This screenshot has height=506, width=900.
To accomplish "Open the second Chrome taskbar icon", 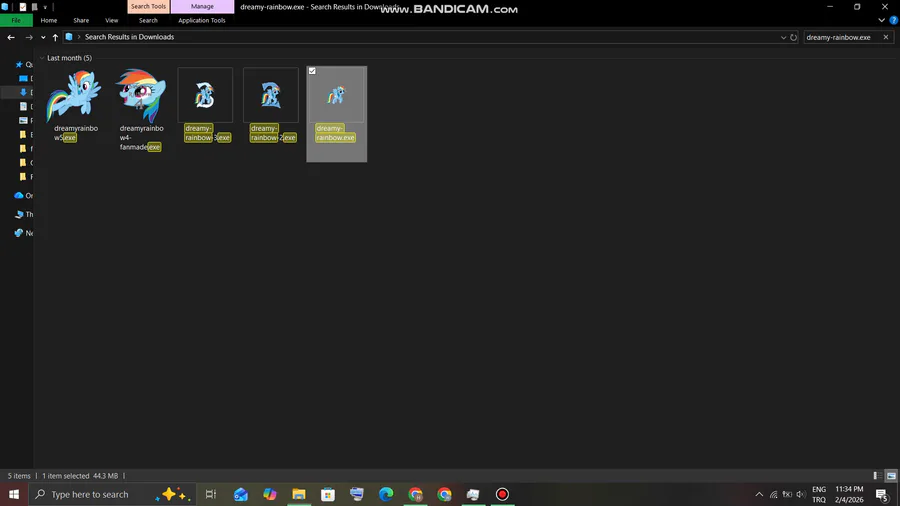I will 444,494.
